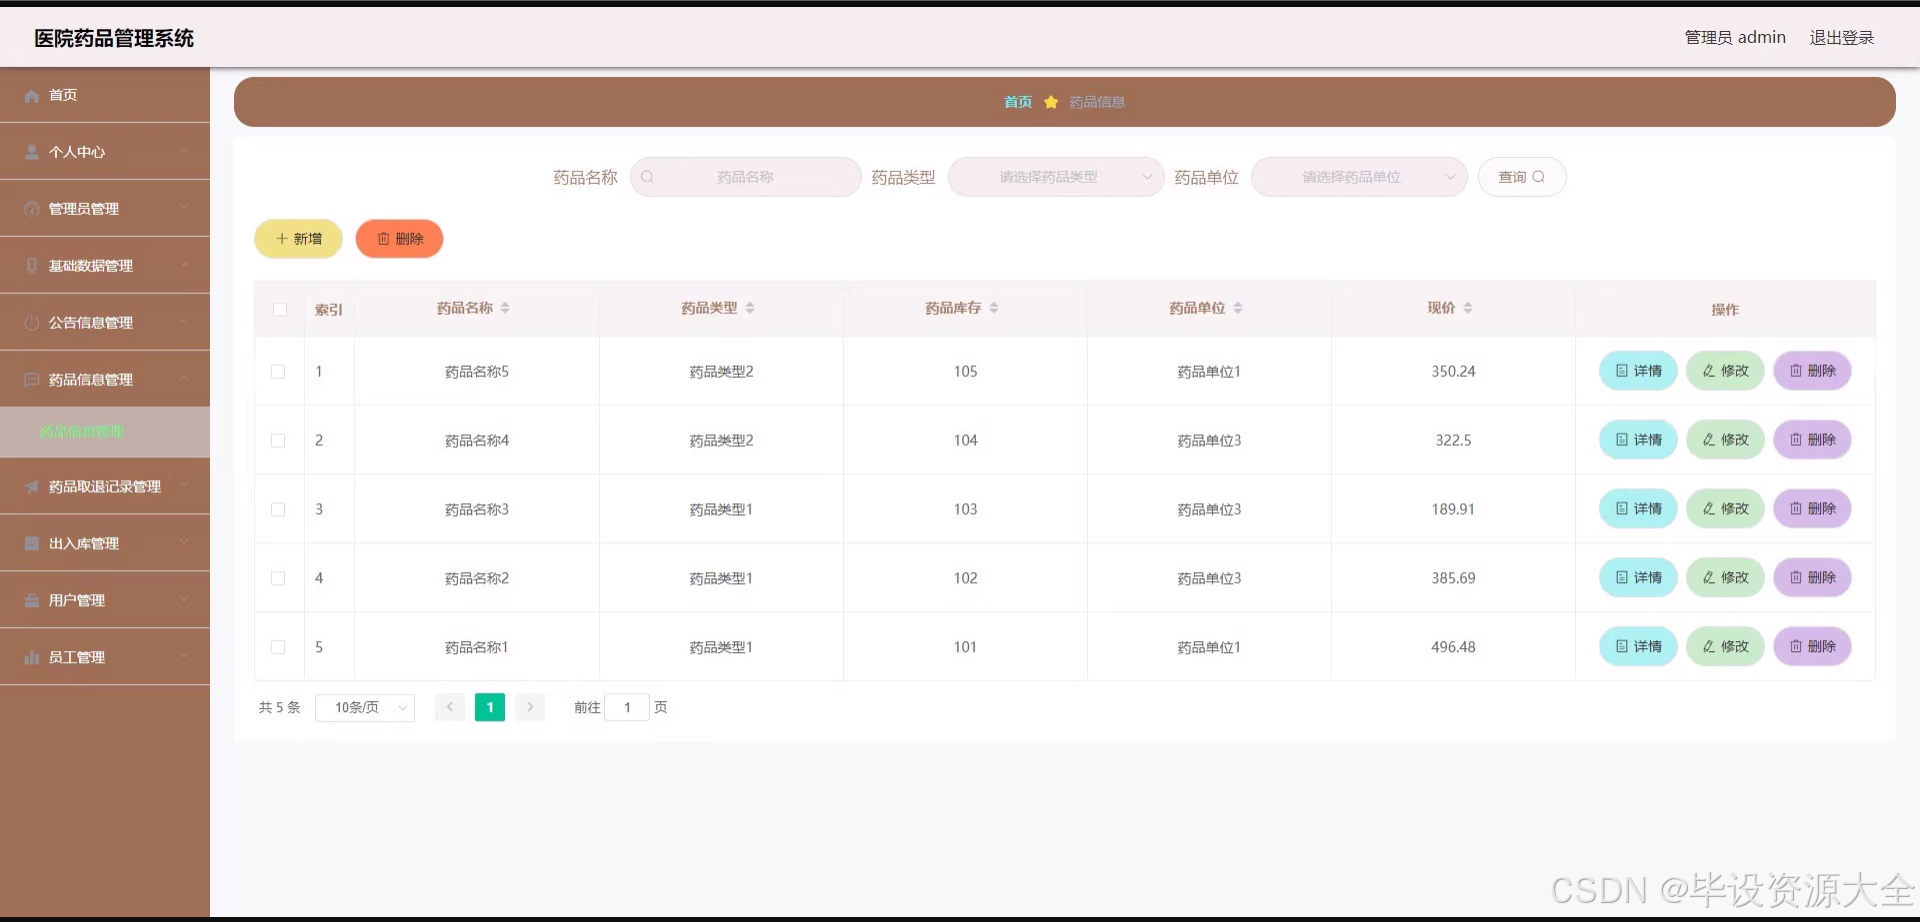Click 删除 button for 药品名称2 row
The height and width of the screenshot is (922, 1920).
coord(1812,578)
